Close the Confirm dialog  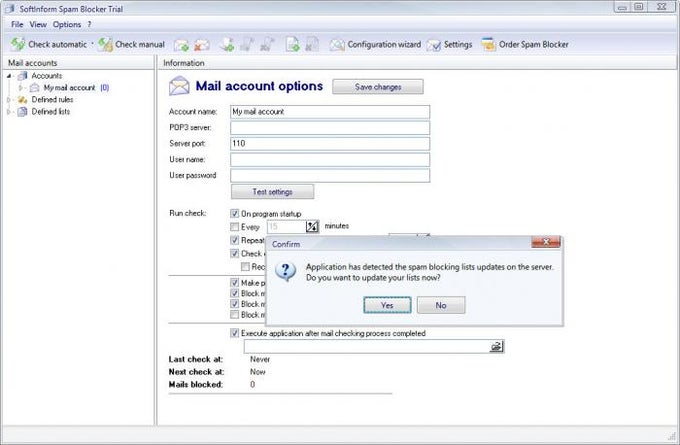[x=546, y=242]
